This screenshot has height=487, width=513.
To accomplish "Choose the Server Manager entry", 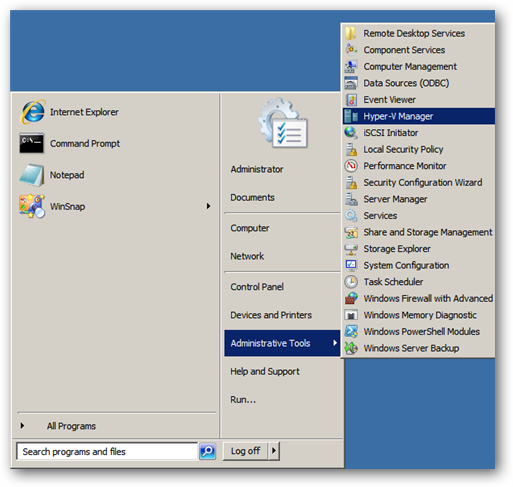I will point(419,199).
